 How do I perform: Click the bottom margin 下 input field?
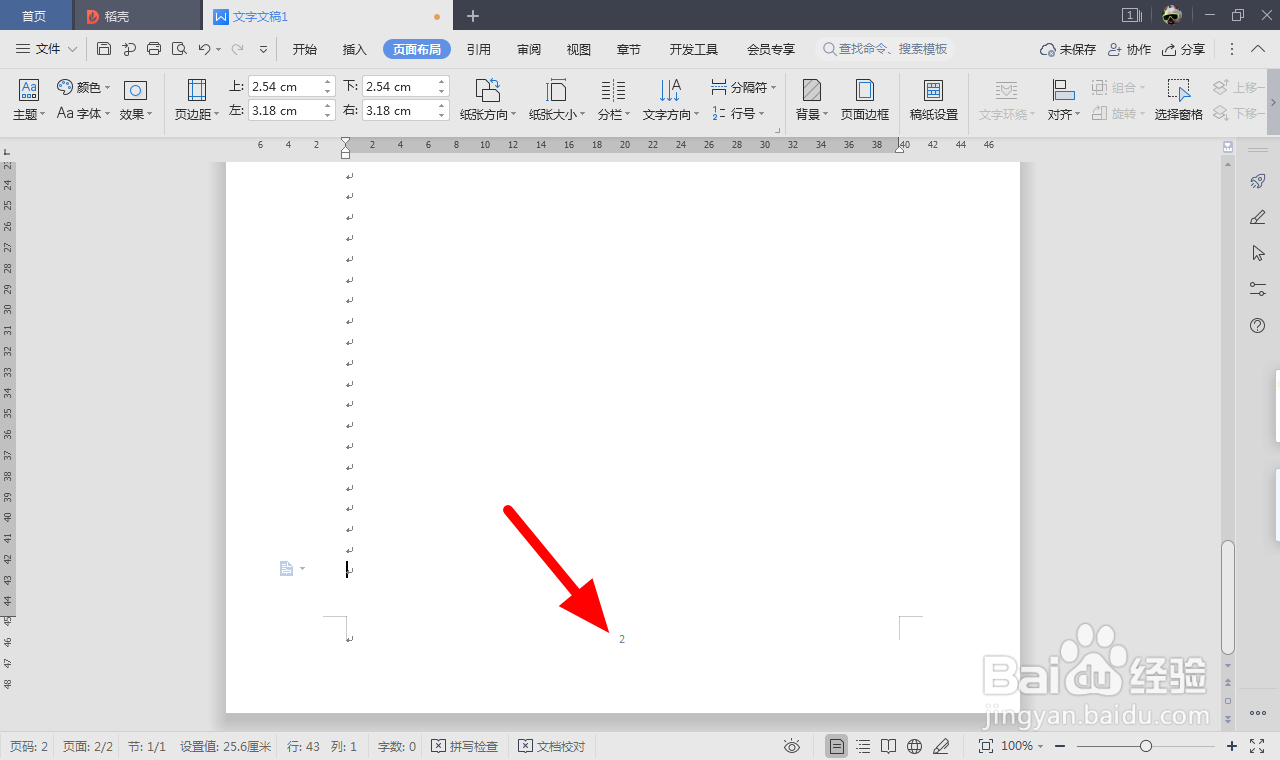point(398,87)
